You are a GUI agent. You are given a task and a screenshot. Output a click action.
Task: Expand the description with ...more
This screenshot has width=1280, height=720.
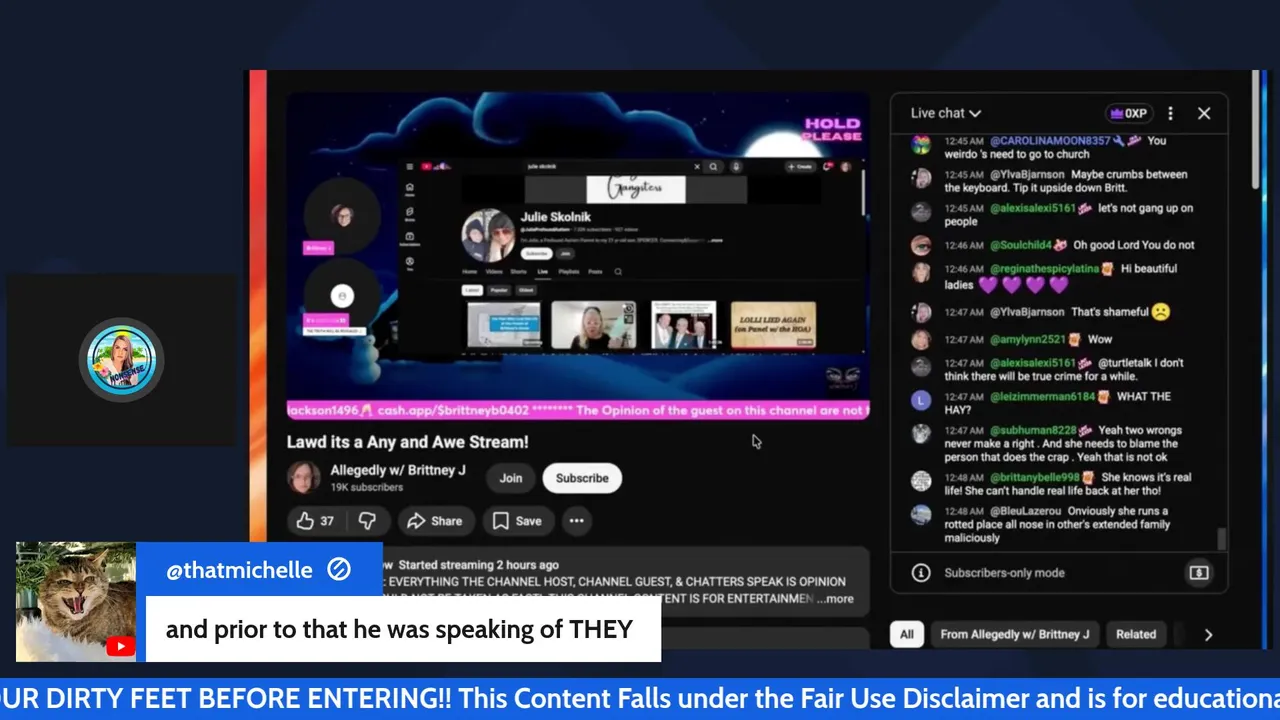pos(835,599)
